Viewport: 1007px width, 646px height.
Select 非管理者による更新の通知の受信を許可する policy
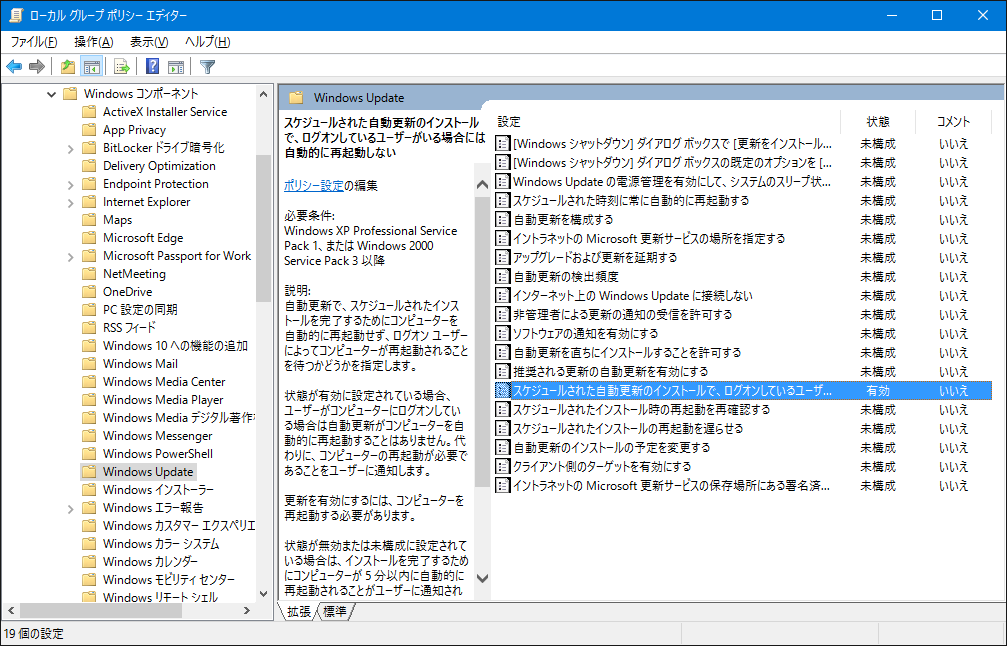pos(622,315)
